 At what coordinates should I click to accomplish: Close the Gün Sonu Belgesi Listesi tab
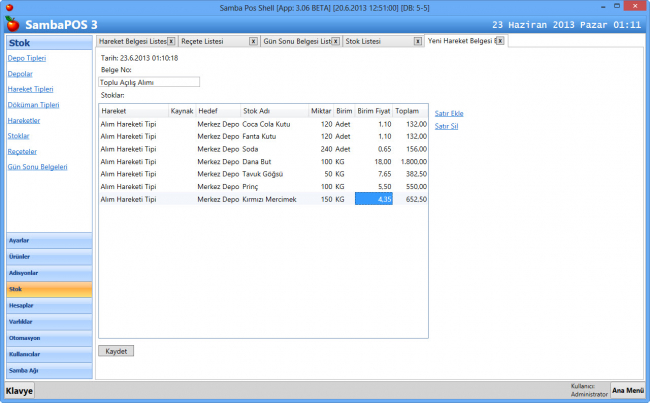click(x=335, y=41)
